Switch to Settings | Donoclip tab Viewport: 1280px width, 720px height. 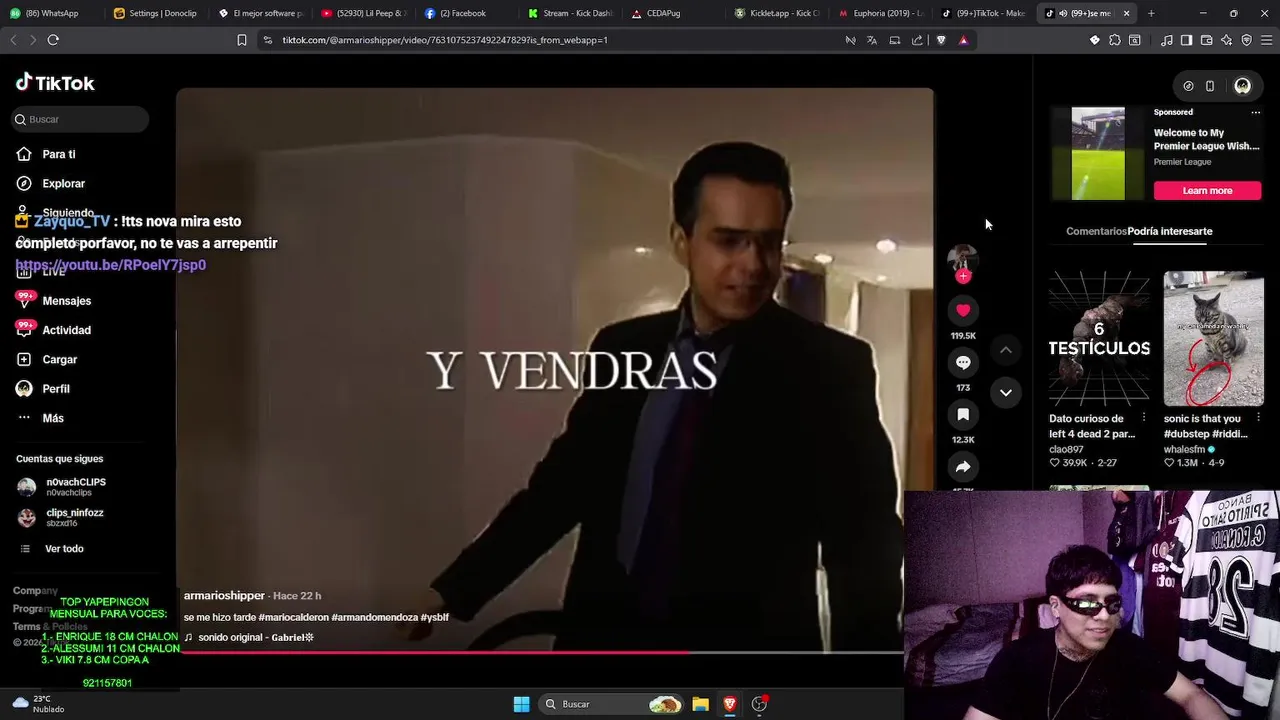[157, 13]
